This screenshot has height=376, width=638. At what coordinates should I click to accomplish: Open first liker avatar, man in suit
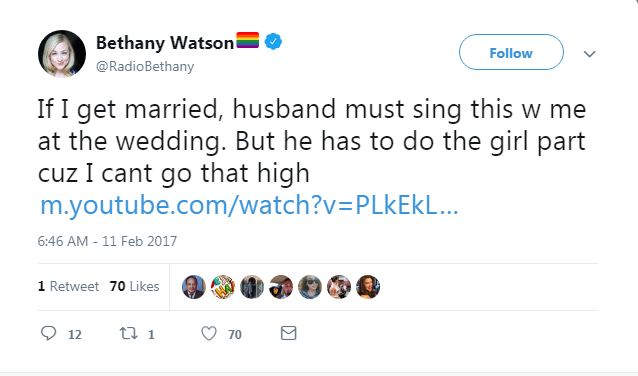[193, 287]
